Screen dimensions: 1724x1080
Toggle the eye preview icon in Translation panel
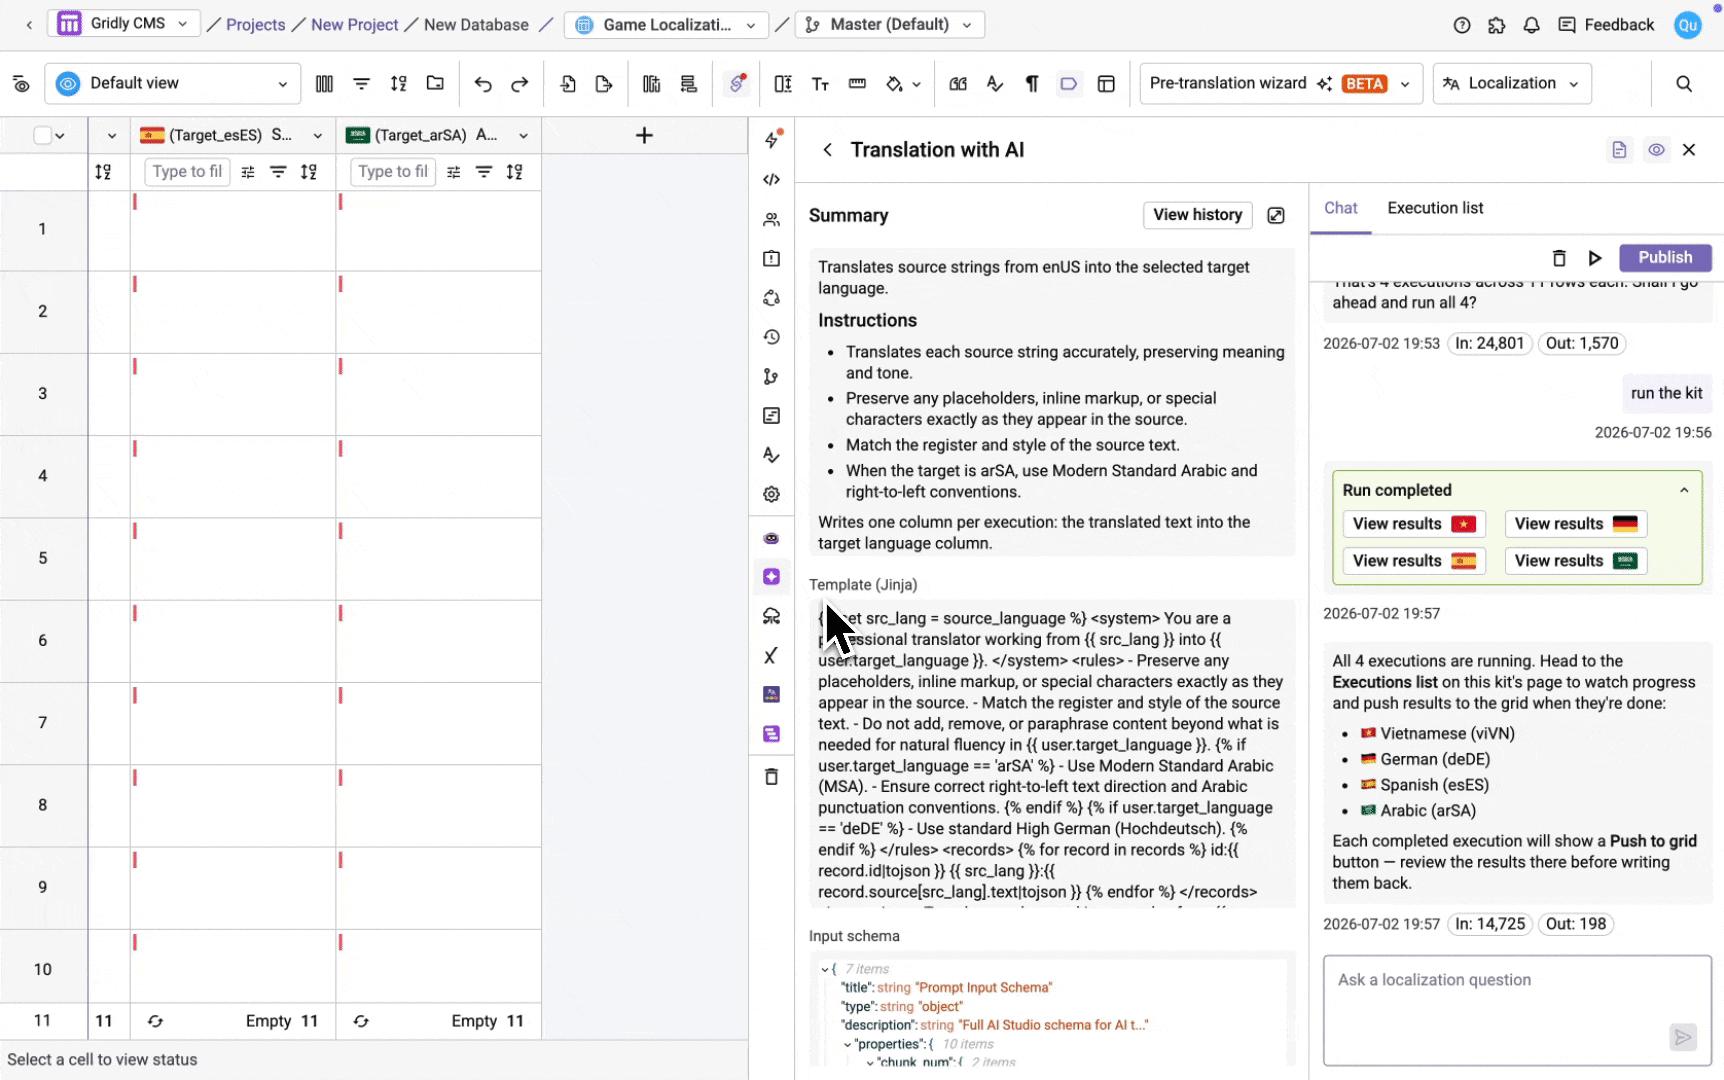[x=1657, y=150]
